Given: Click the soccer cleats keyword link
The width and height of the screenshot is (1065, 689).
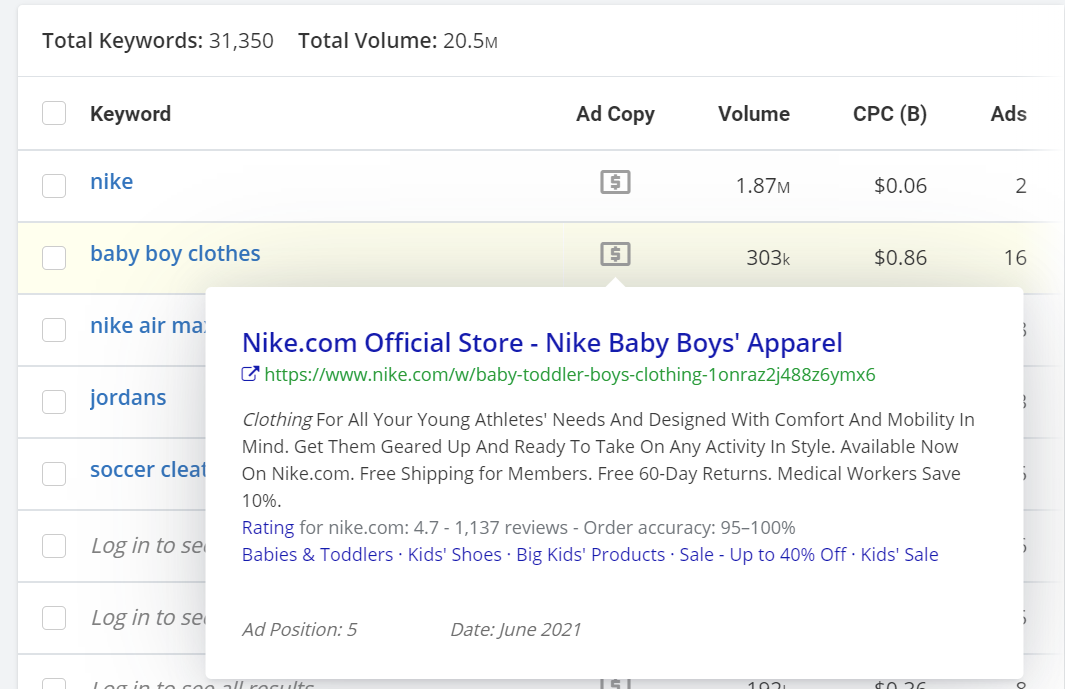Looking at the screenshot, I should 148,470.
